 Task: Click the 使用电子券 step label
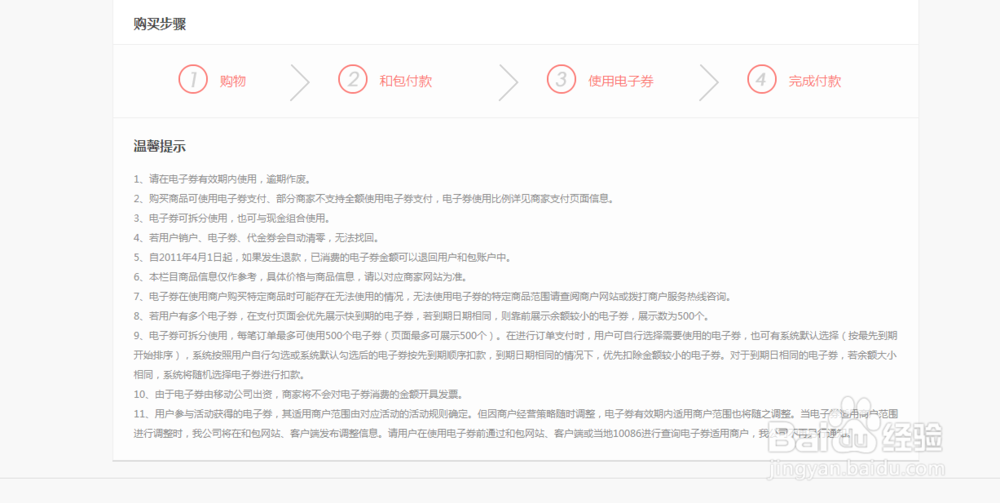621,82
